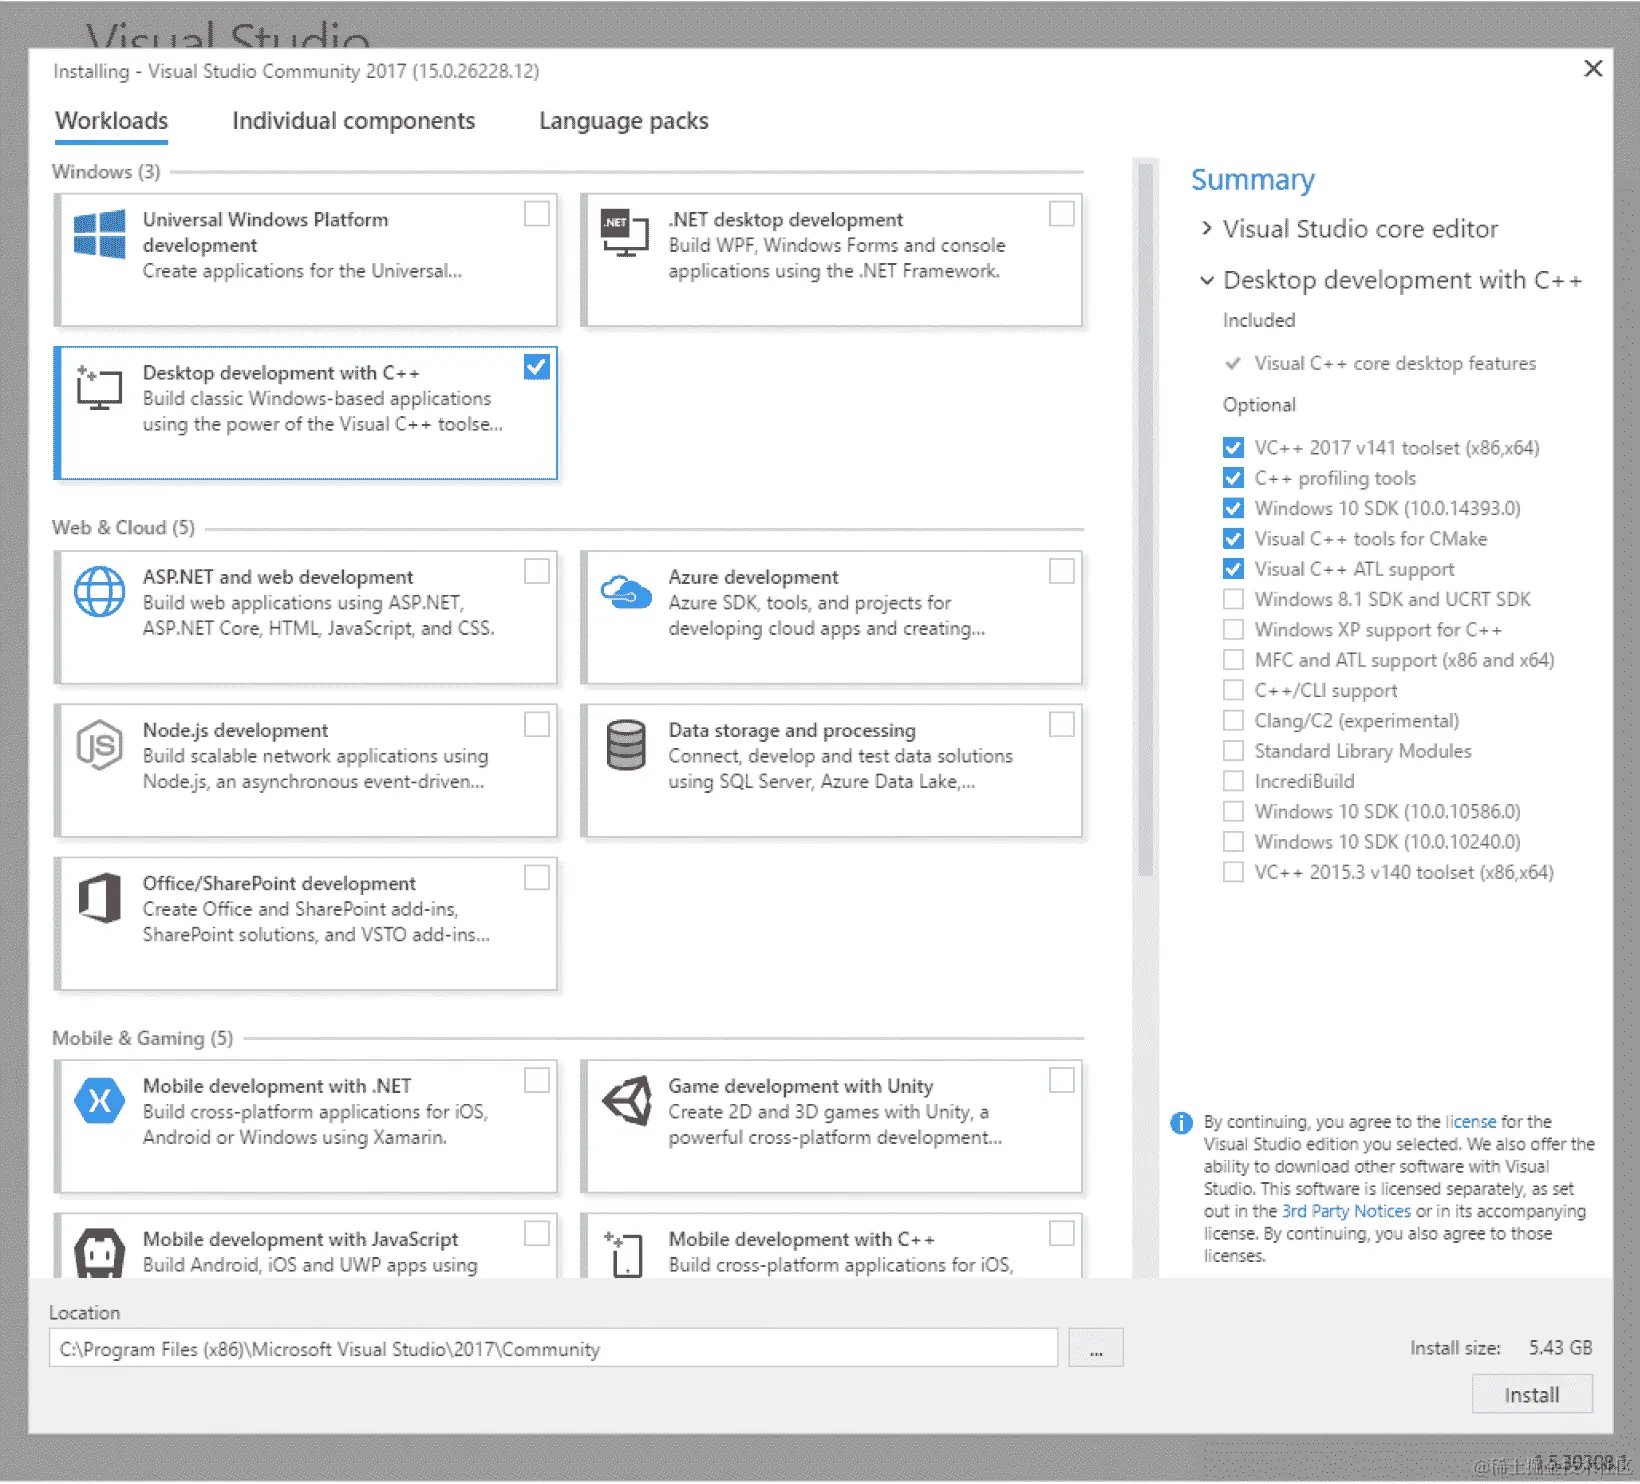
Task: Enable Windows 10 SDK (10.0.10586.0) option
Action: [1234, 812]
